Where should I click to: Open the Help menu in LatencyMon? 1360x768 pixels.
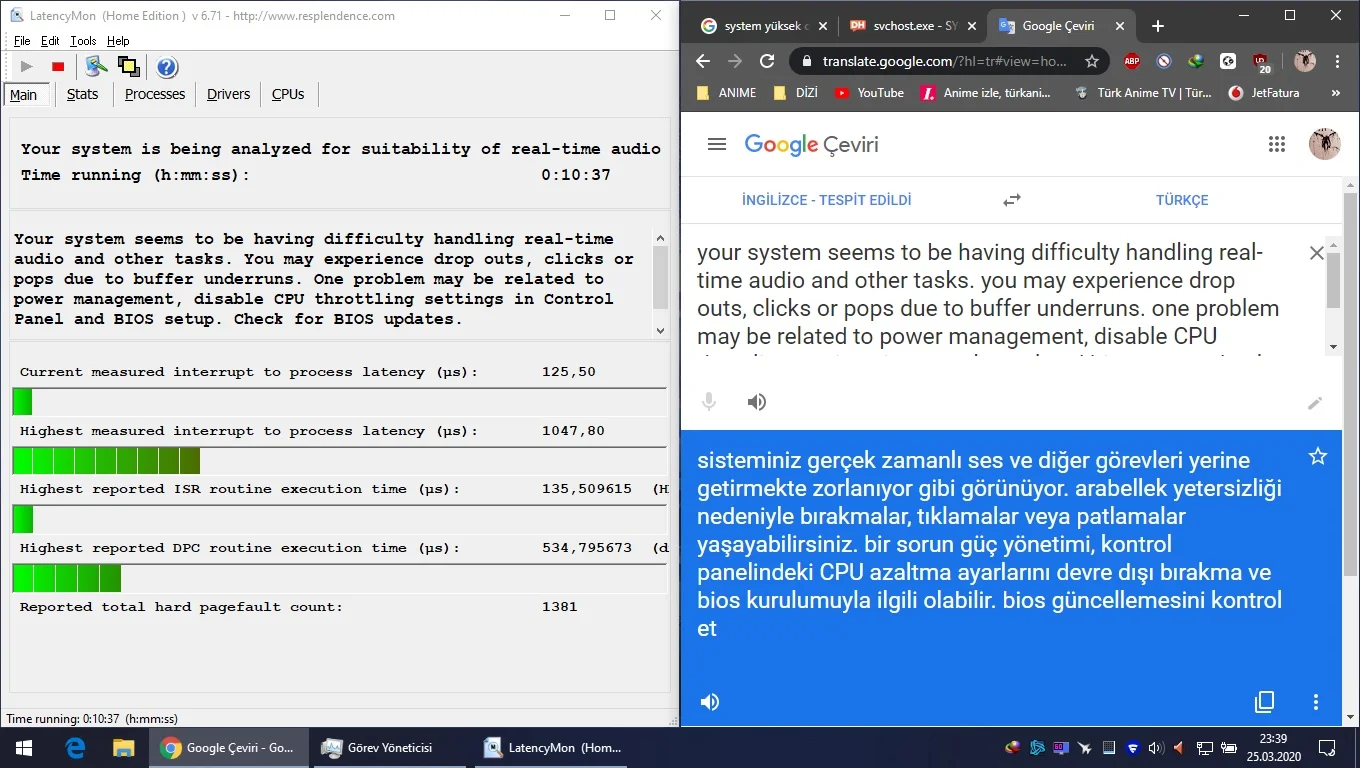coord(118,41)
